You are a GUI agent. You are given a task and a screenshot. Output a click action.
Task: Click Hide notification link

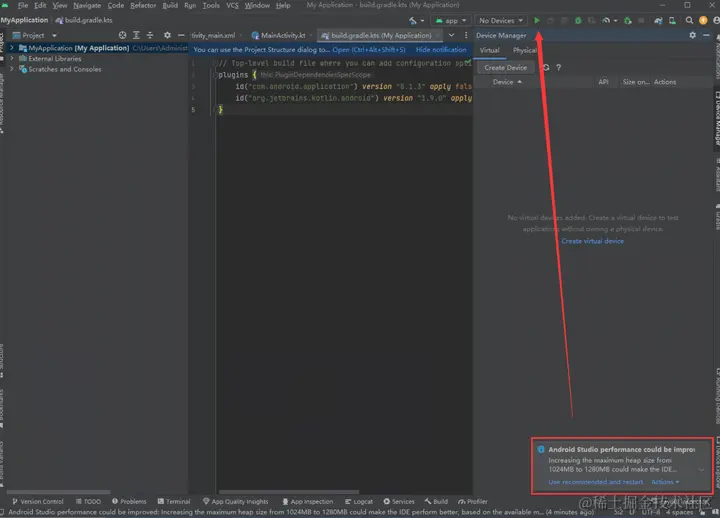pyautogui.click(x=441, y=50)
